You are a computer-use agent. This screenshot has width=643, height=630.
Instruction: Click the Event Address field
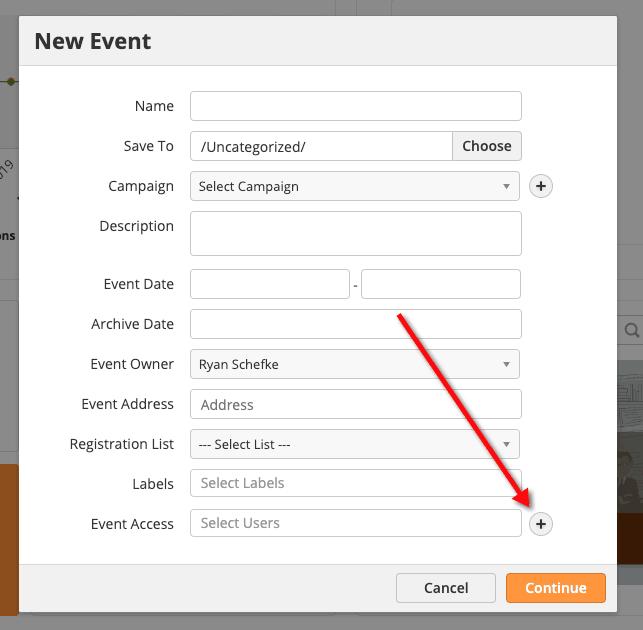pos(356,404)
